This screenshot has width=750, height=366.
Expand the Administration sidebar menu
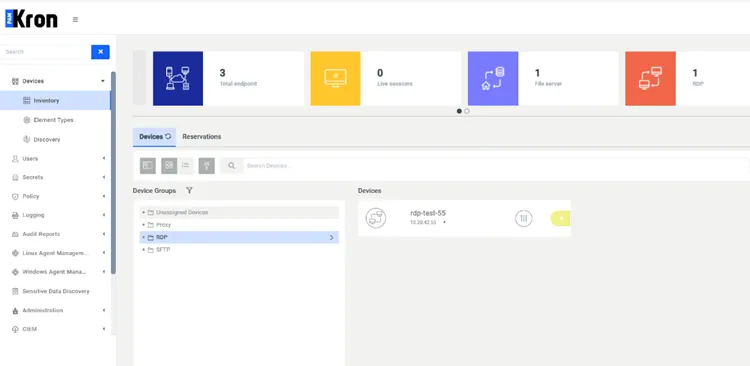tap(55, 310)
